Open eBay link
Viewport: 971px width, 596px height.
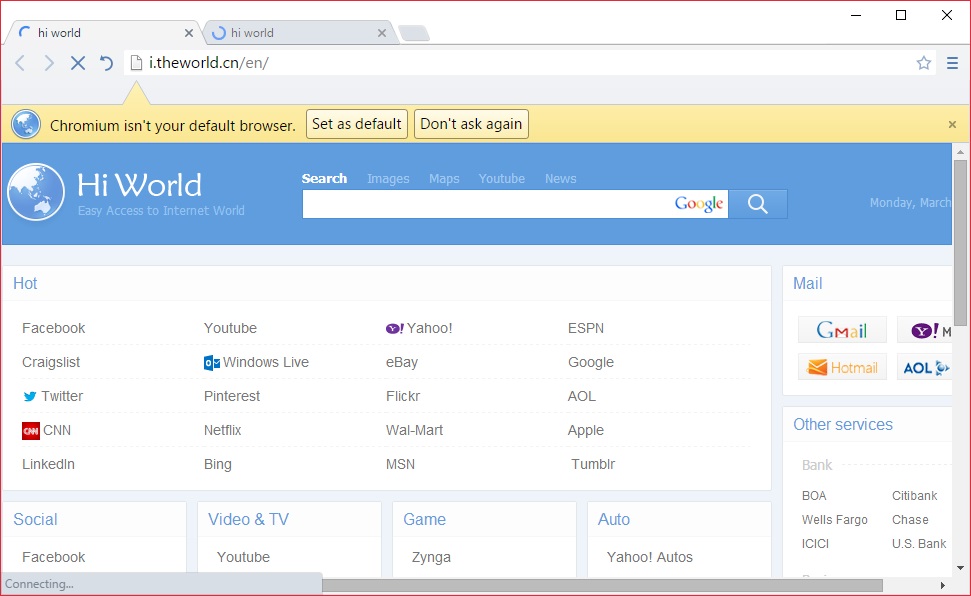click(x=402, y=362)
